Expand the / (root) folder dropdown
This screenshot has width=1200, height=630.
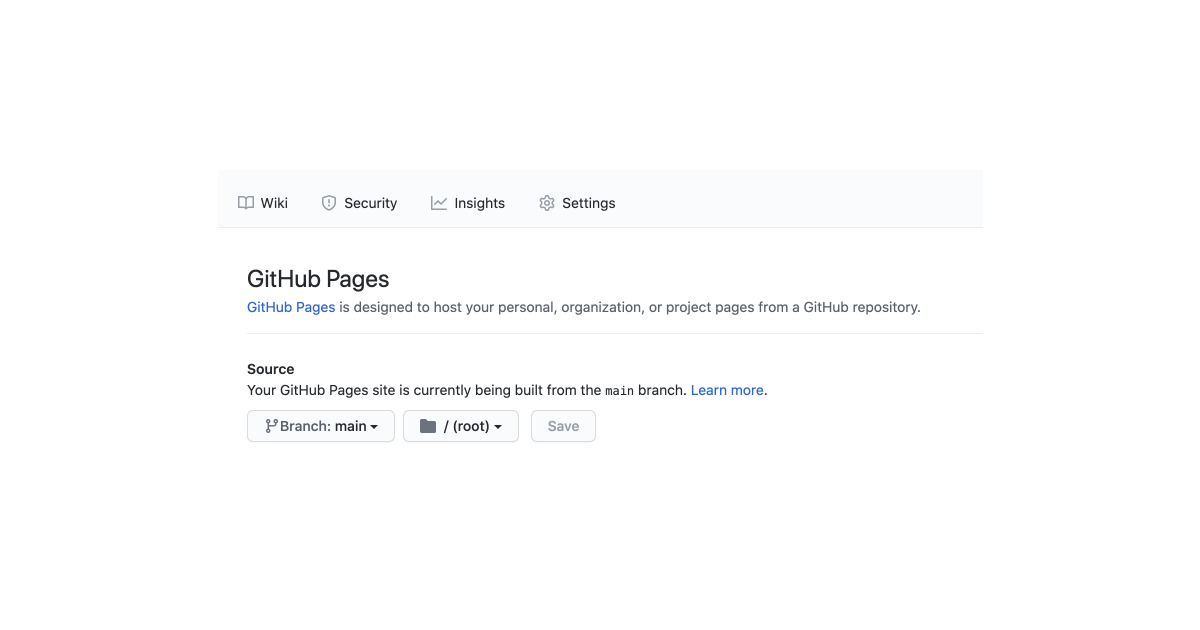461,426
